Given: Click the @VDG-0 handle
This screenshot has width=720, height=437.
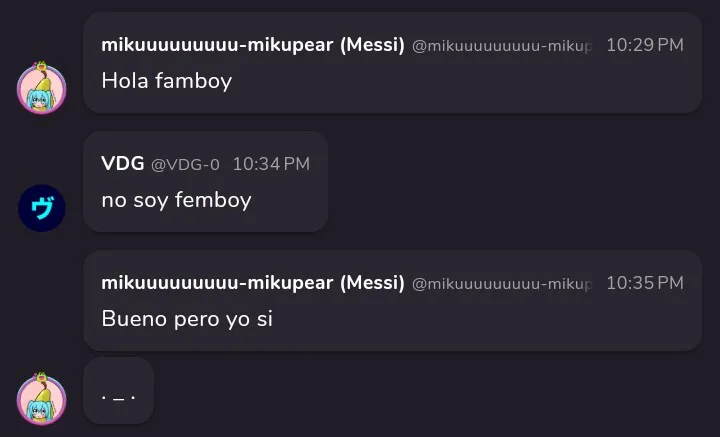Looking at the screenshot, I should pyautogui.click(x=185, y=164).
